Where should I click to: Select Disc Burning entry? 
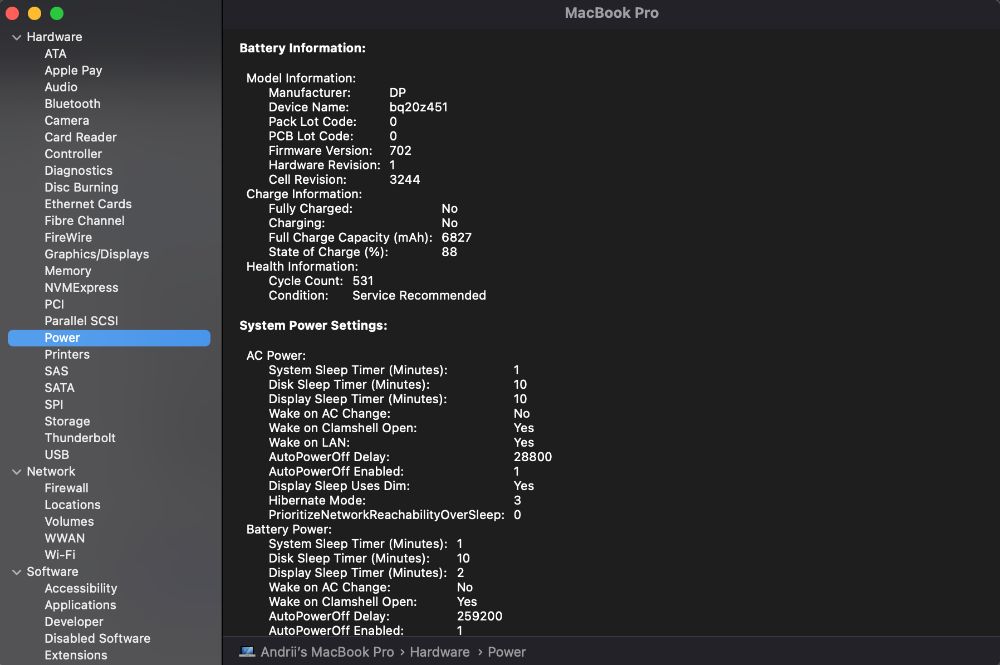click(81, 187)
